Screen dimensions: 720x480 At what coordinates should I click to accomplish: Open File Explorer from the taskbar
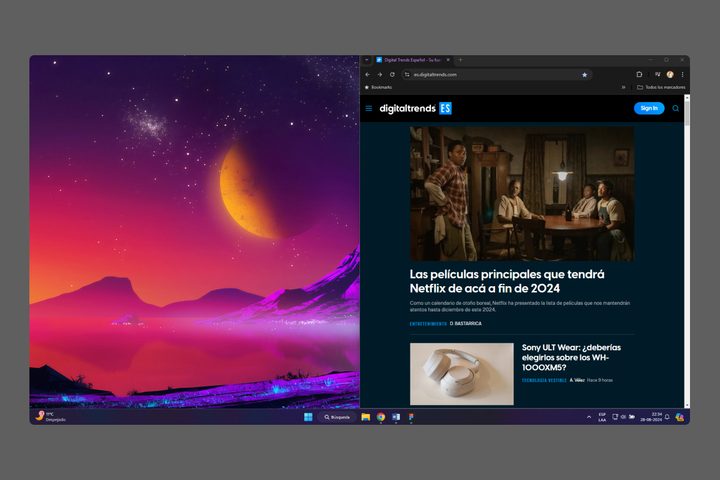(366, 416)
